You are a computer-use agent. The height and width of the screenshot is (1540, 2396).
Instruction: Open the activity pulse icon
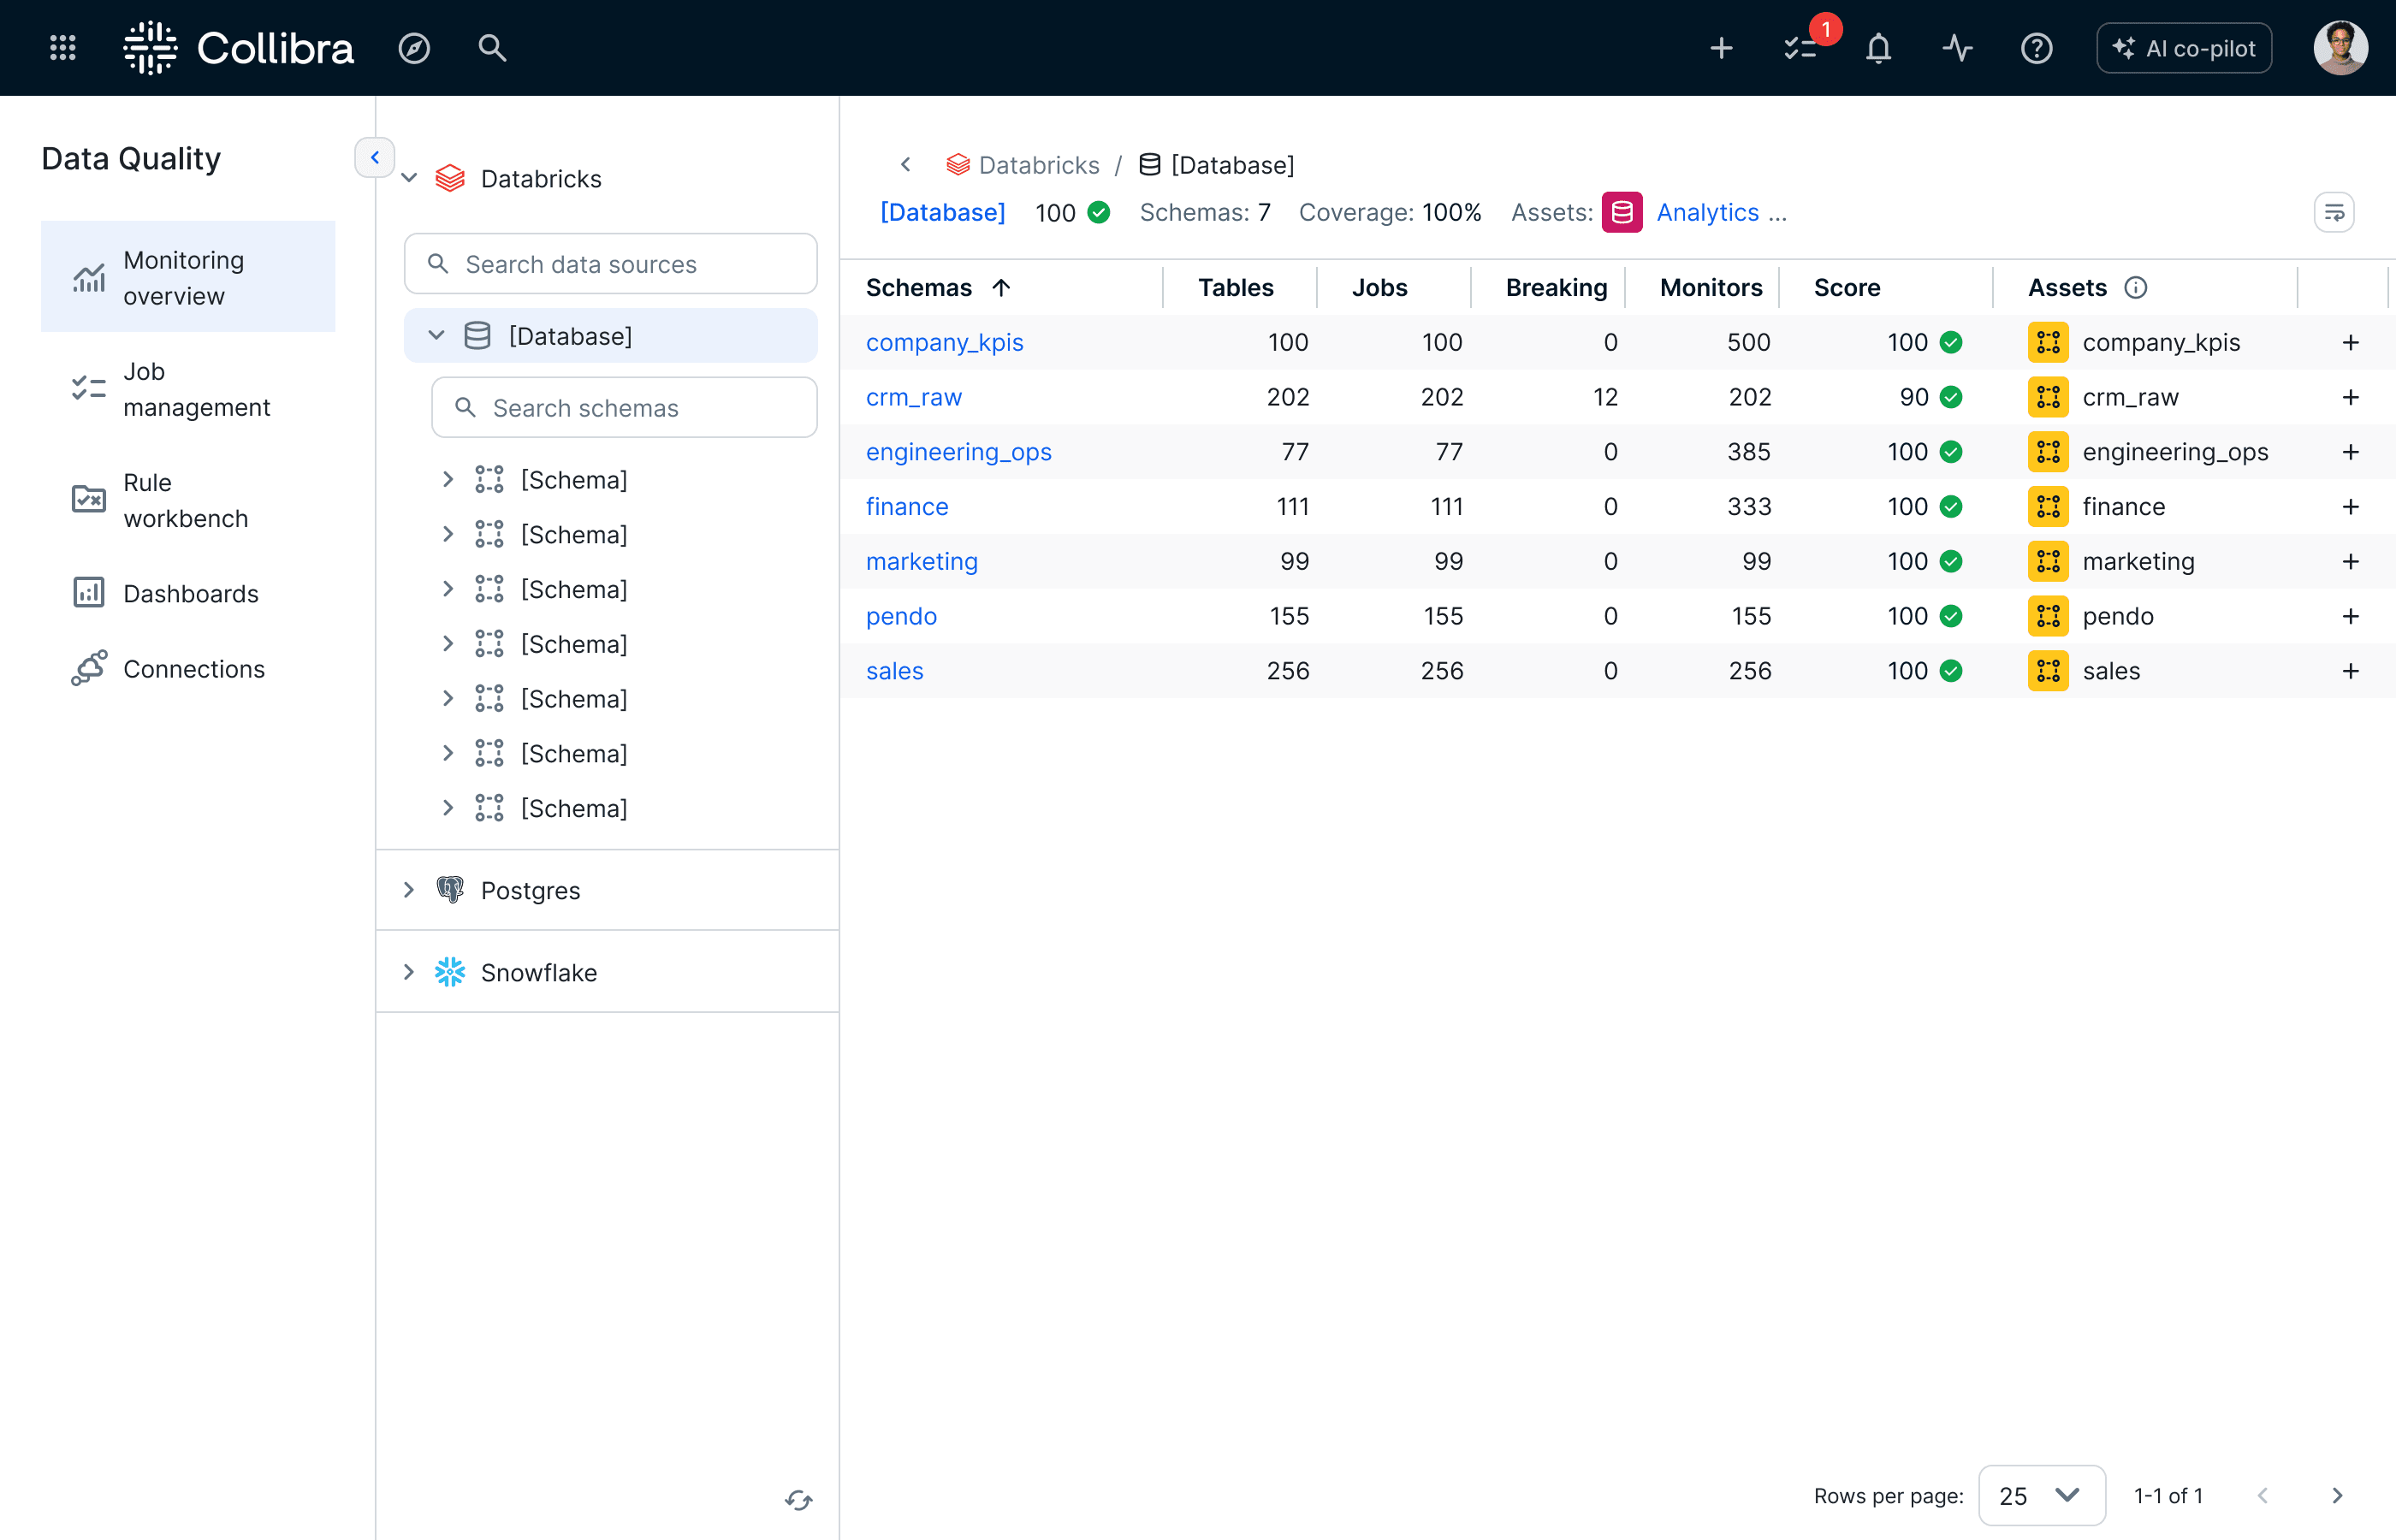point(1957,48)
